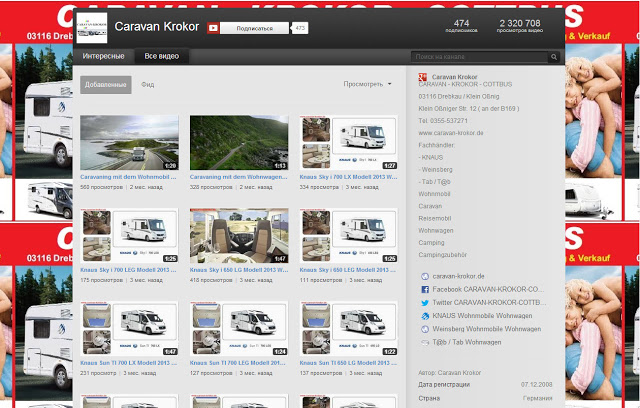Click title Knaus Sky i 700 LEG Modell 2013
Screen dimensions: 640x408
(x=128, y=270)
